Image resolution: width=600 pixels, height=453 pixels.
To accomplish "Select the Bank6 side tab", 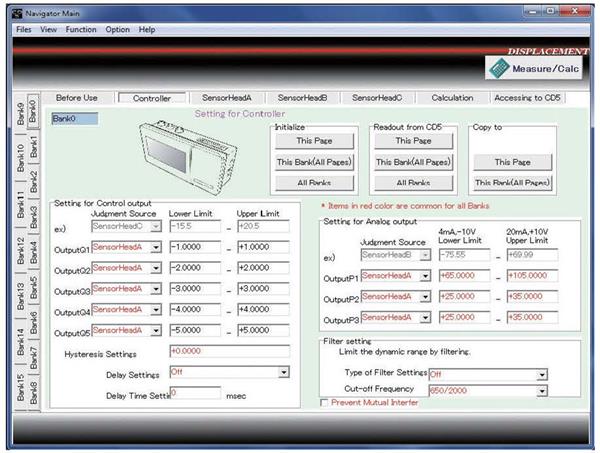I will pyautogui.click(x=33, y=323).
